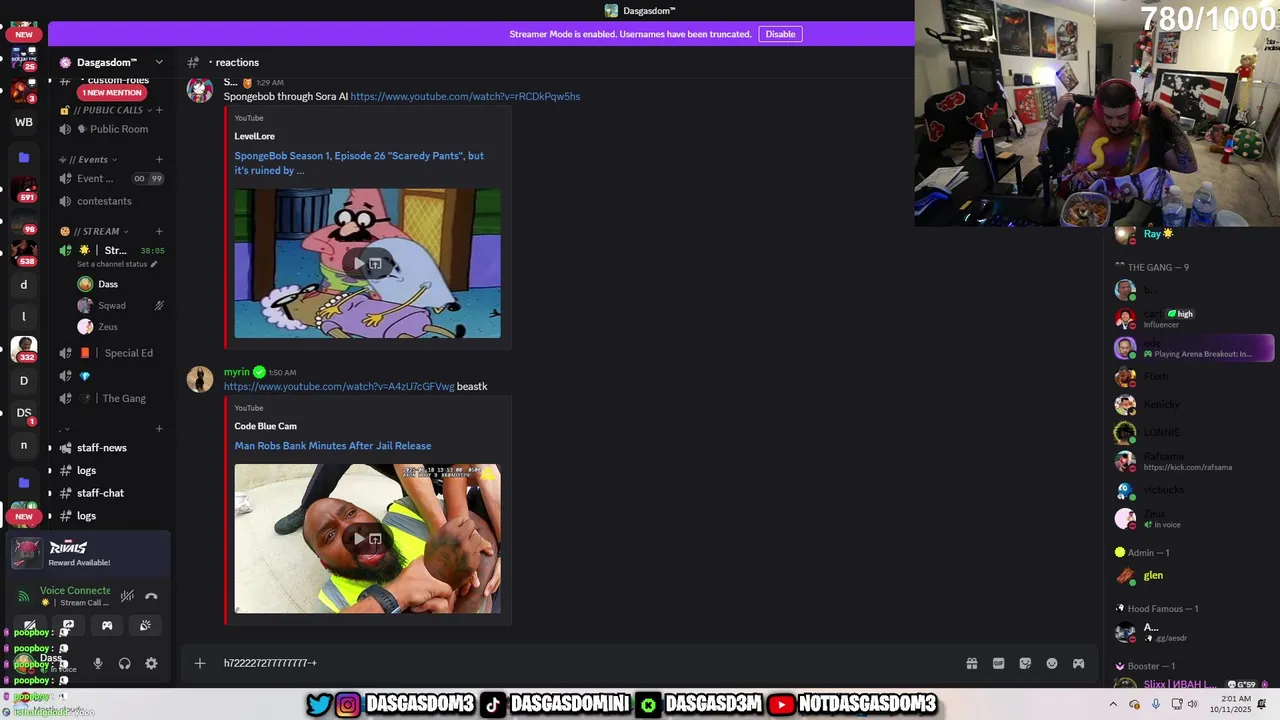Open the gift Nitro icon in message bar

[971, 663]
